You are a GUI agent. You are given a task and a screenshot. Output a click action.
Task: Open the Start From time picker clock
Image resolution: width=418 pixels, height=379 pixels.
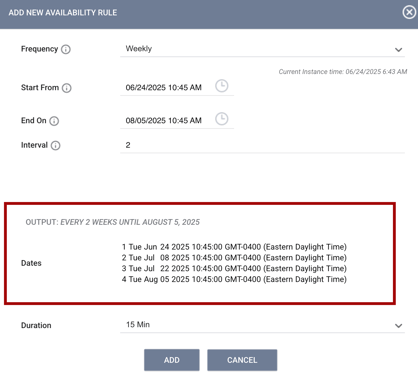(222, 86)
